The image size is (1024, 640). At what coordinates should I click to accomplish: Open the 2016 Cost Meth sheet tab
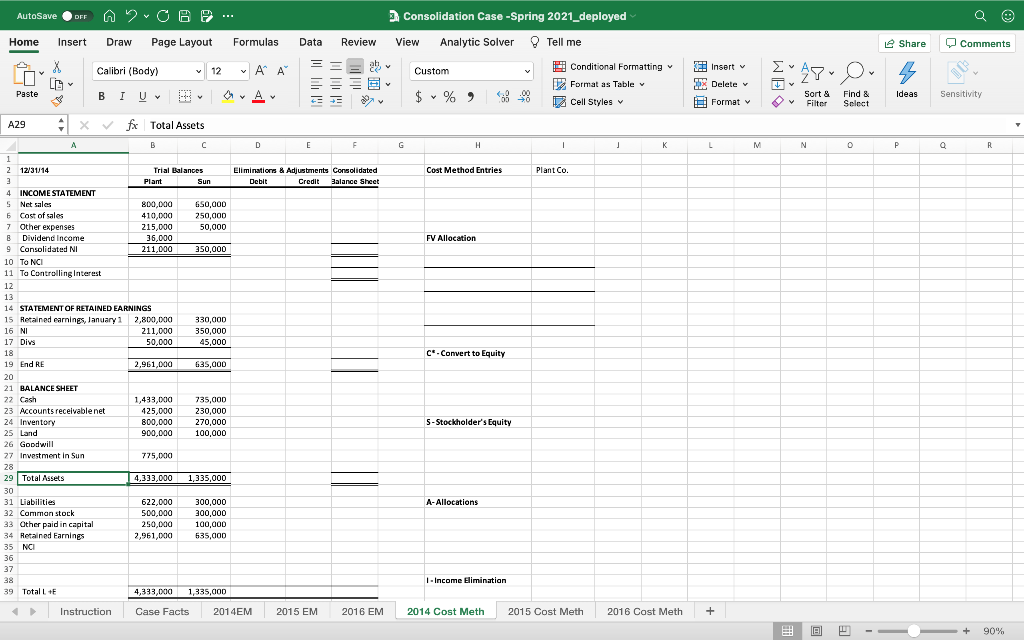644,610
